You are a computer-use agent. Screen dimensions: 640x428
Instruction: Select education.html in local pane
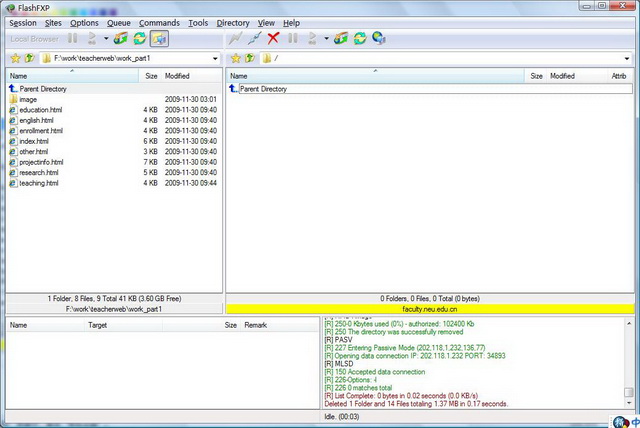pos(114,110)
